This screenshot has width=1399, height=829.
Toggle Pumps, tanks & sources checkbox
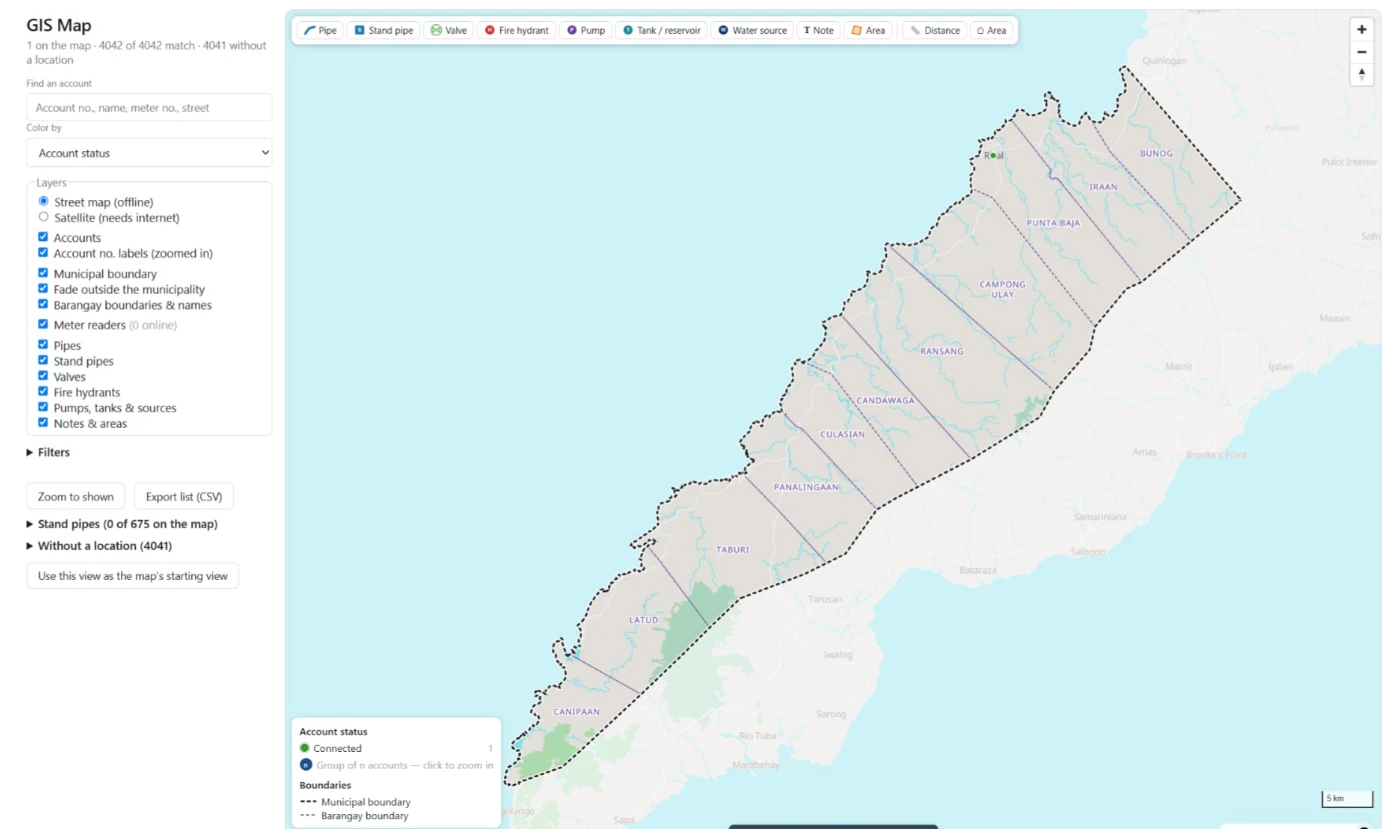43,407
